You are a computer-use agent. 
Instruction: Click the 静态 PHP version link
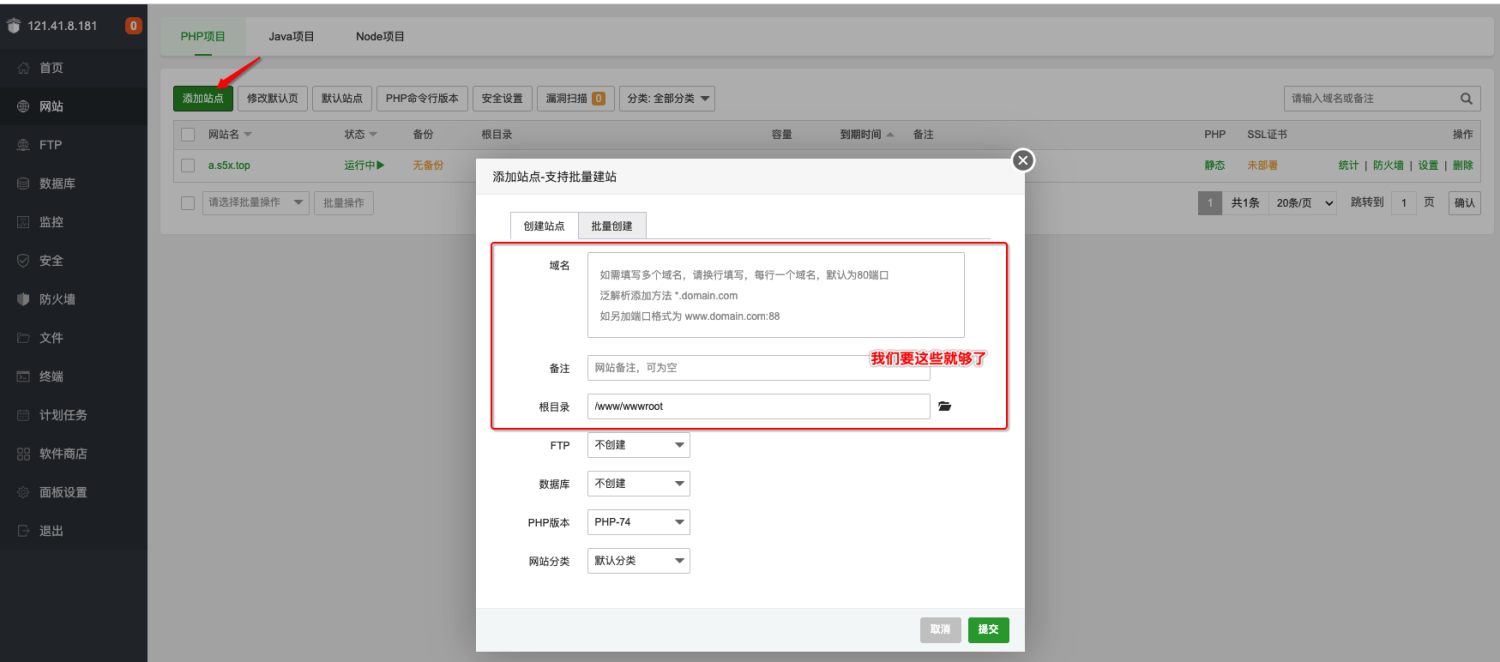coord(1214,165)
